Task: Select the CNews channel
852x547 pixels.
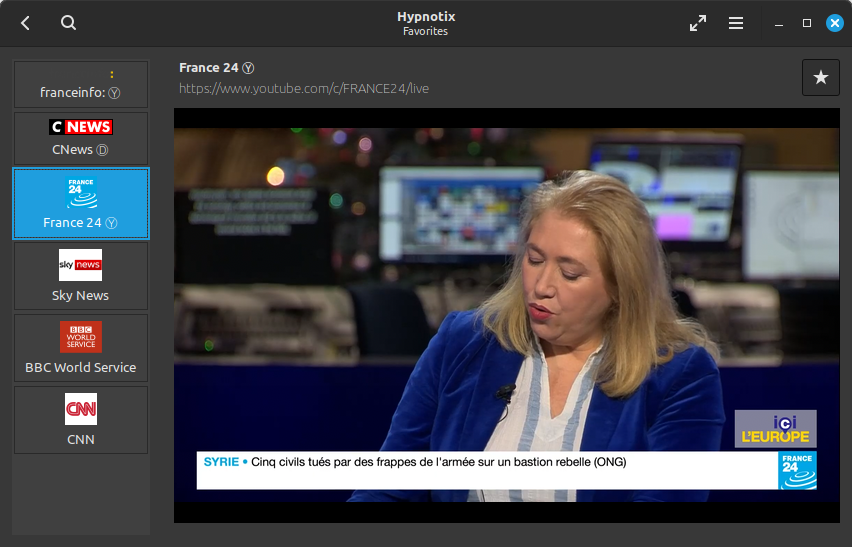Action: 81,139
